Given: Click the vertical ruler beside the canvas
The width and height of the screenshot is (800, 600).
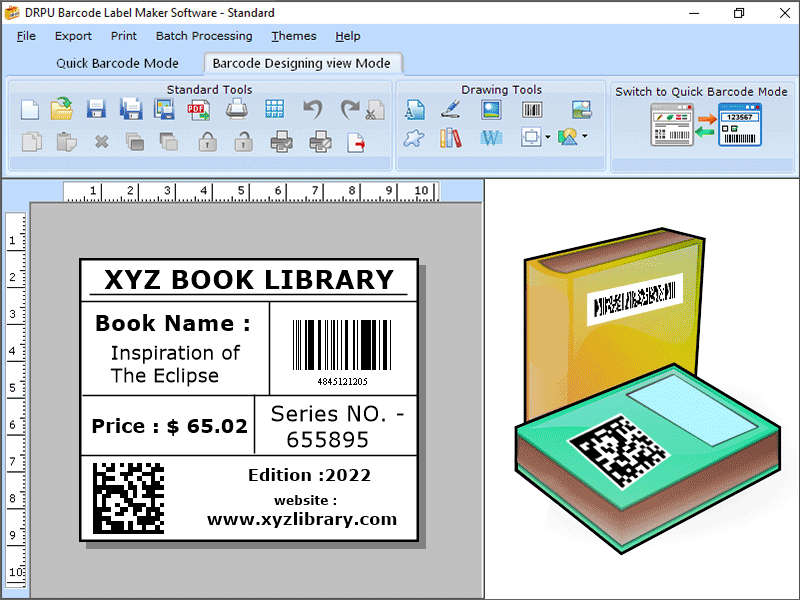Looking at the screenshot, I should point(16,400).
